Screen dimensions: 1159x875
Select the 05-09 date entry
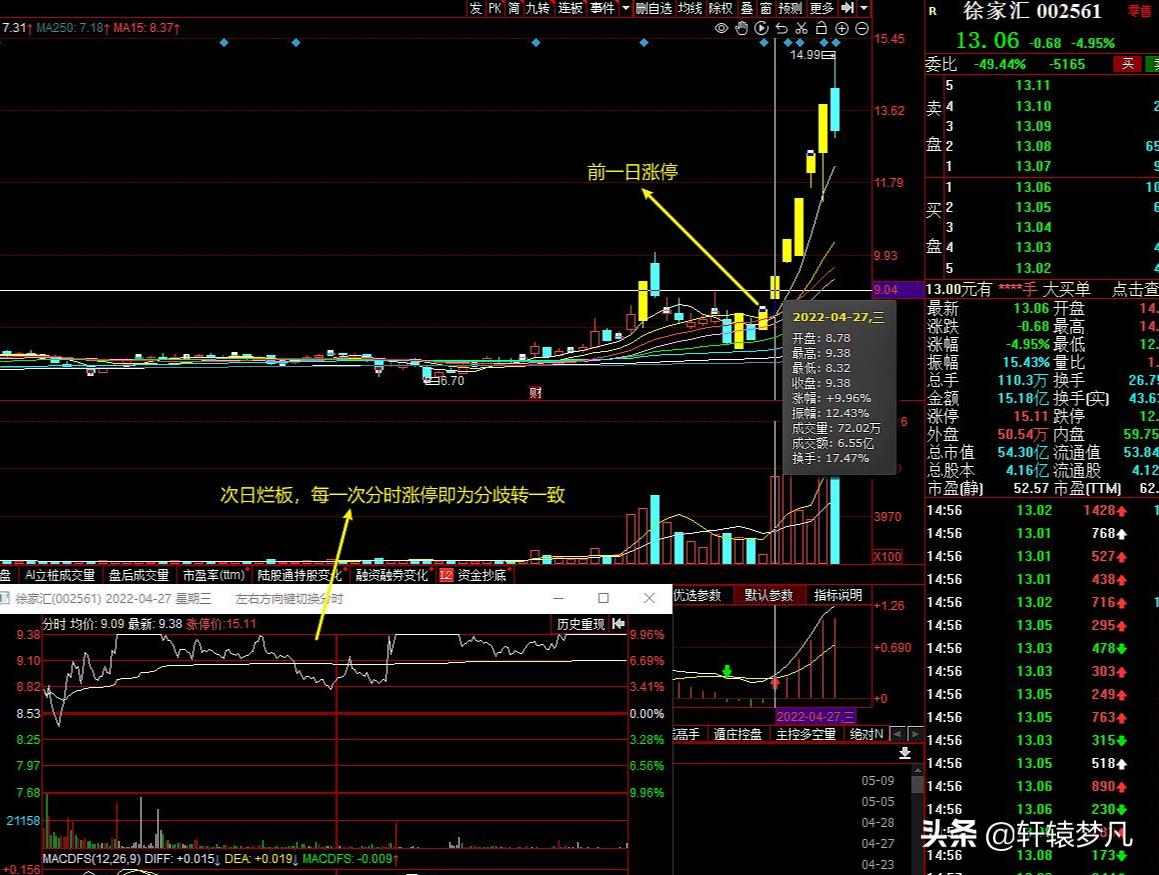pos(878,781)
